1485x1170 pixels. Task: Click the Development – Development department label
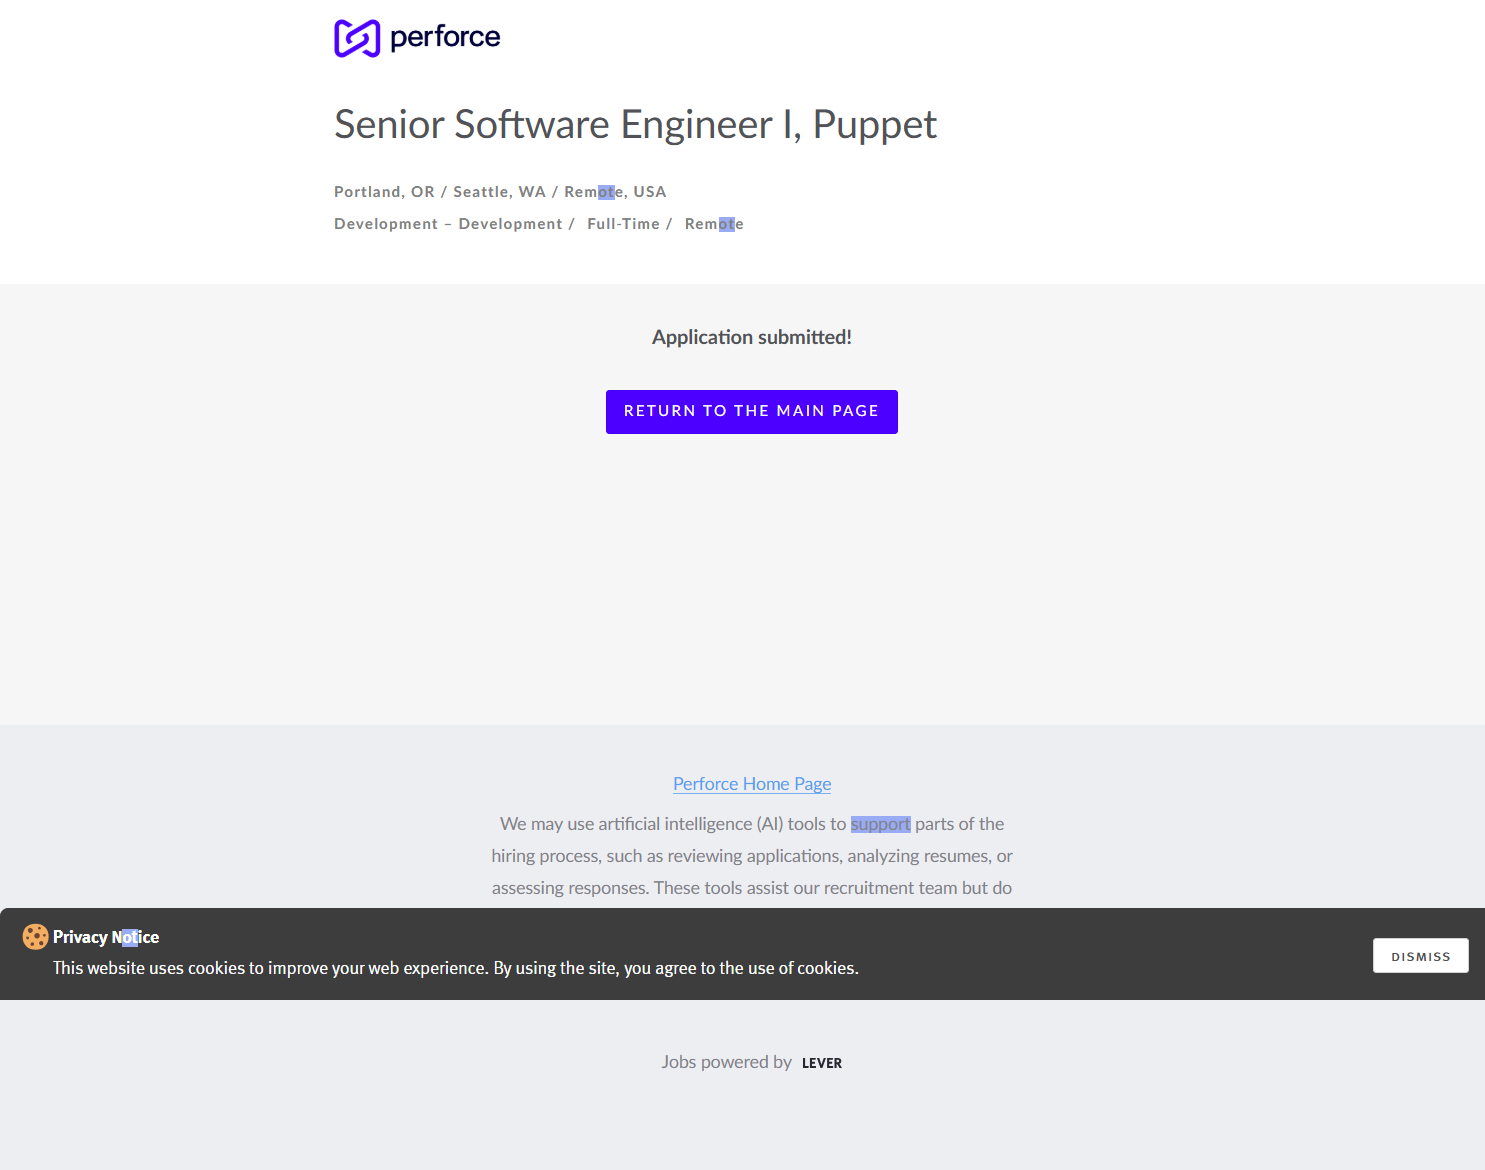click(448, 224)
